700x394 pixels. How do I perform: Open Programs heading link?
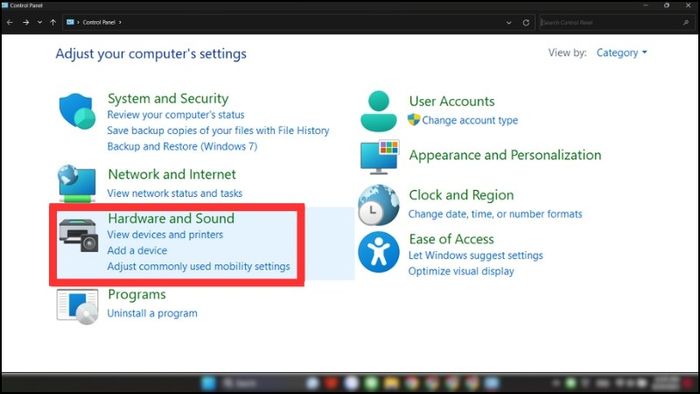click(137, 294)
